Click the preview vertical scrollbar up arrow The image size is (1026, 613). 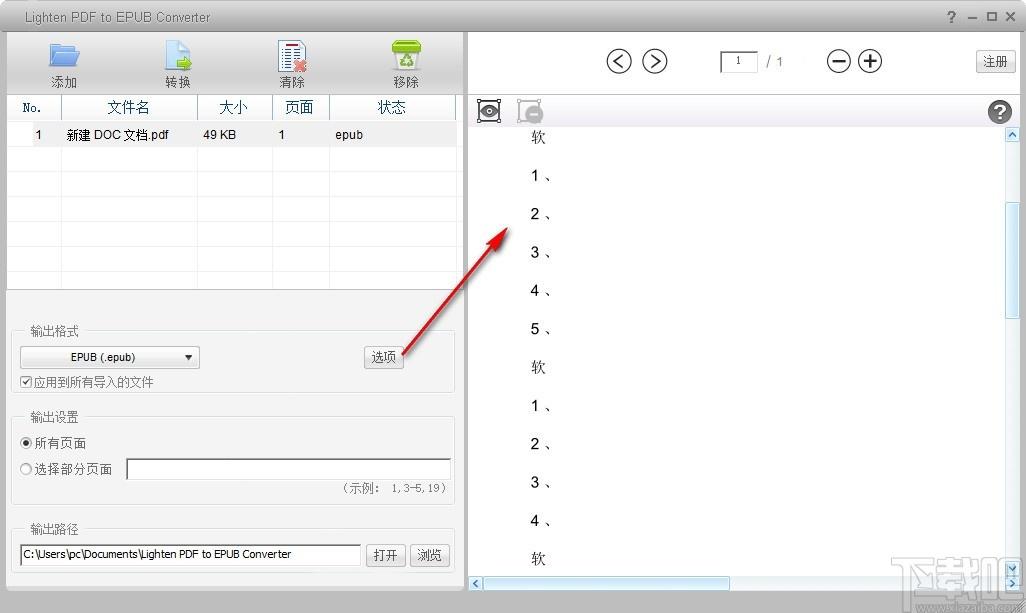coord(1012,135)
